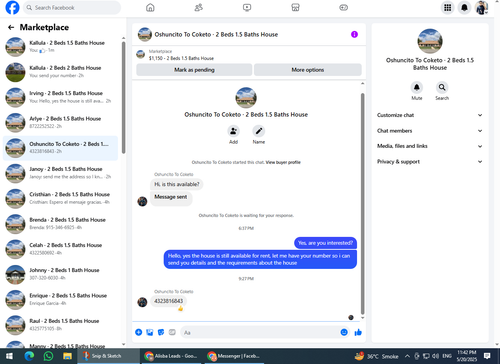Open listing thumbnail in right info panel
The width and height of the screenshot is (500, 364).
point(430,41)
